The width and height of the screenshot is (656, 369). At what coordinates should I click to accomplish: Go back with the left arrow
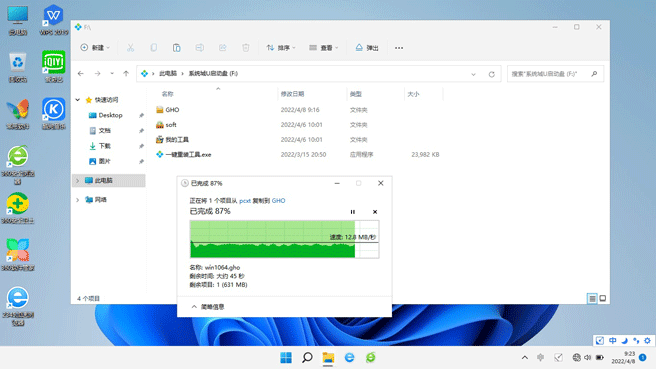(x=81, y=74)
